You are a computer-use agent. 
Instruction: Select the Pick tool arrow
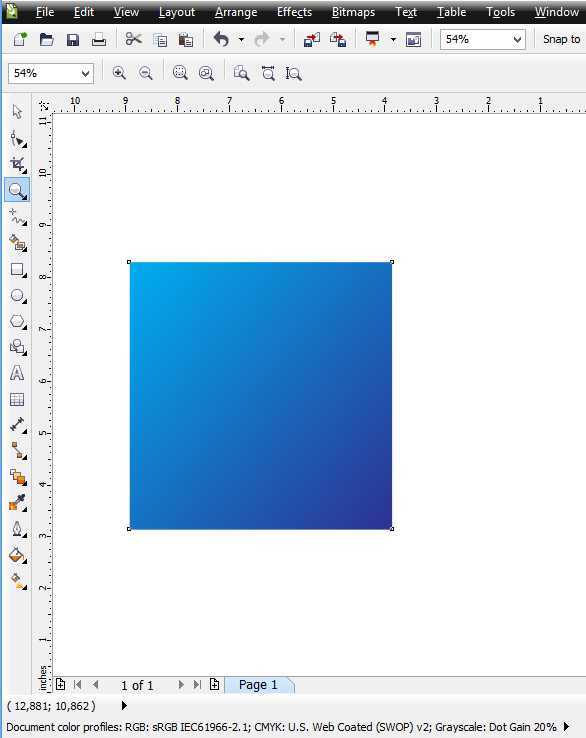pyautogui.click(x=17, y=112)
